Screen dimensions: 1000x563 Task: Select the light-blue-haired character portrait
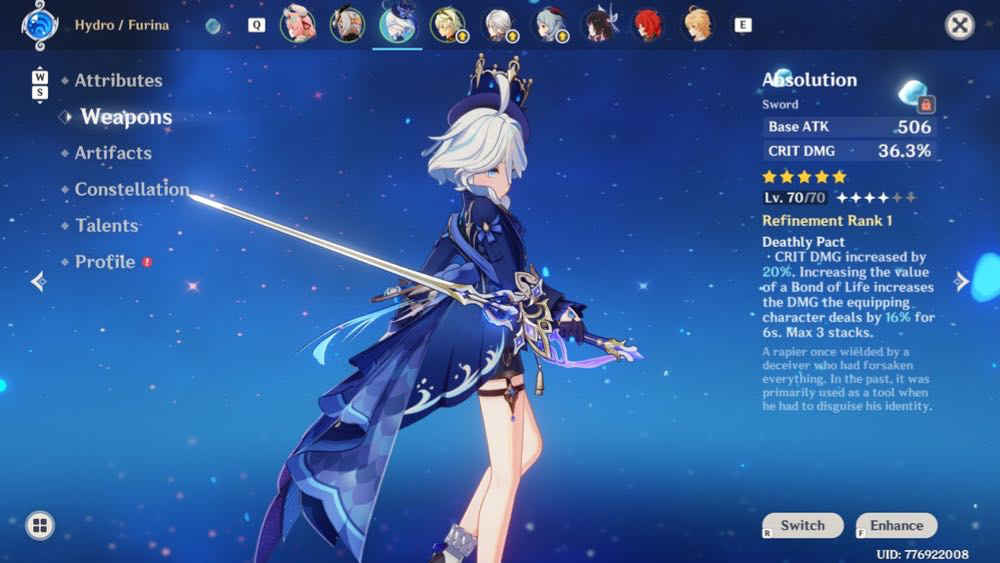pos(548,26)
